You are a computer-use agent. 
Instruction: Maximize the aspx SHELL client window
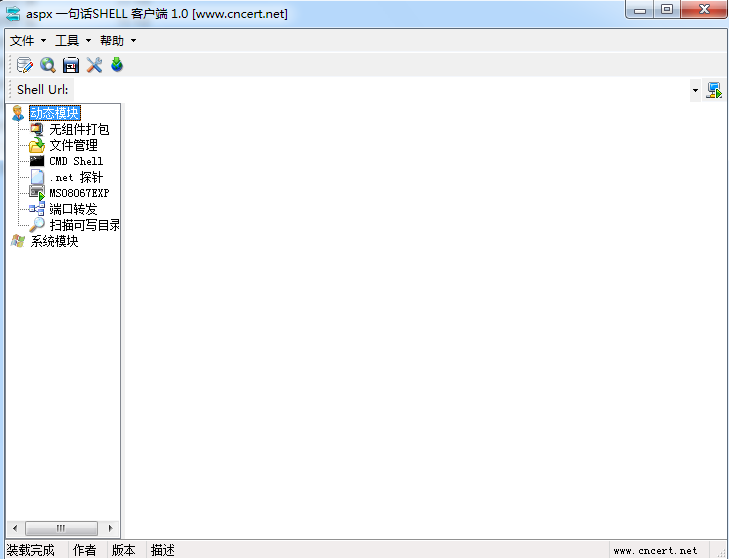(667, 9)
